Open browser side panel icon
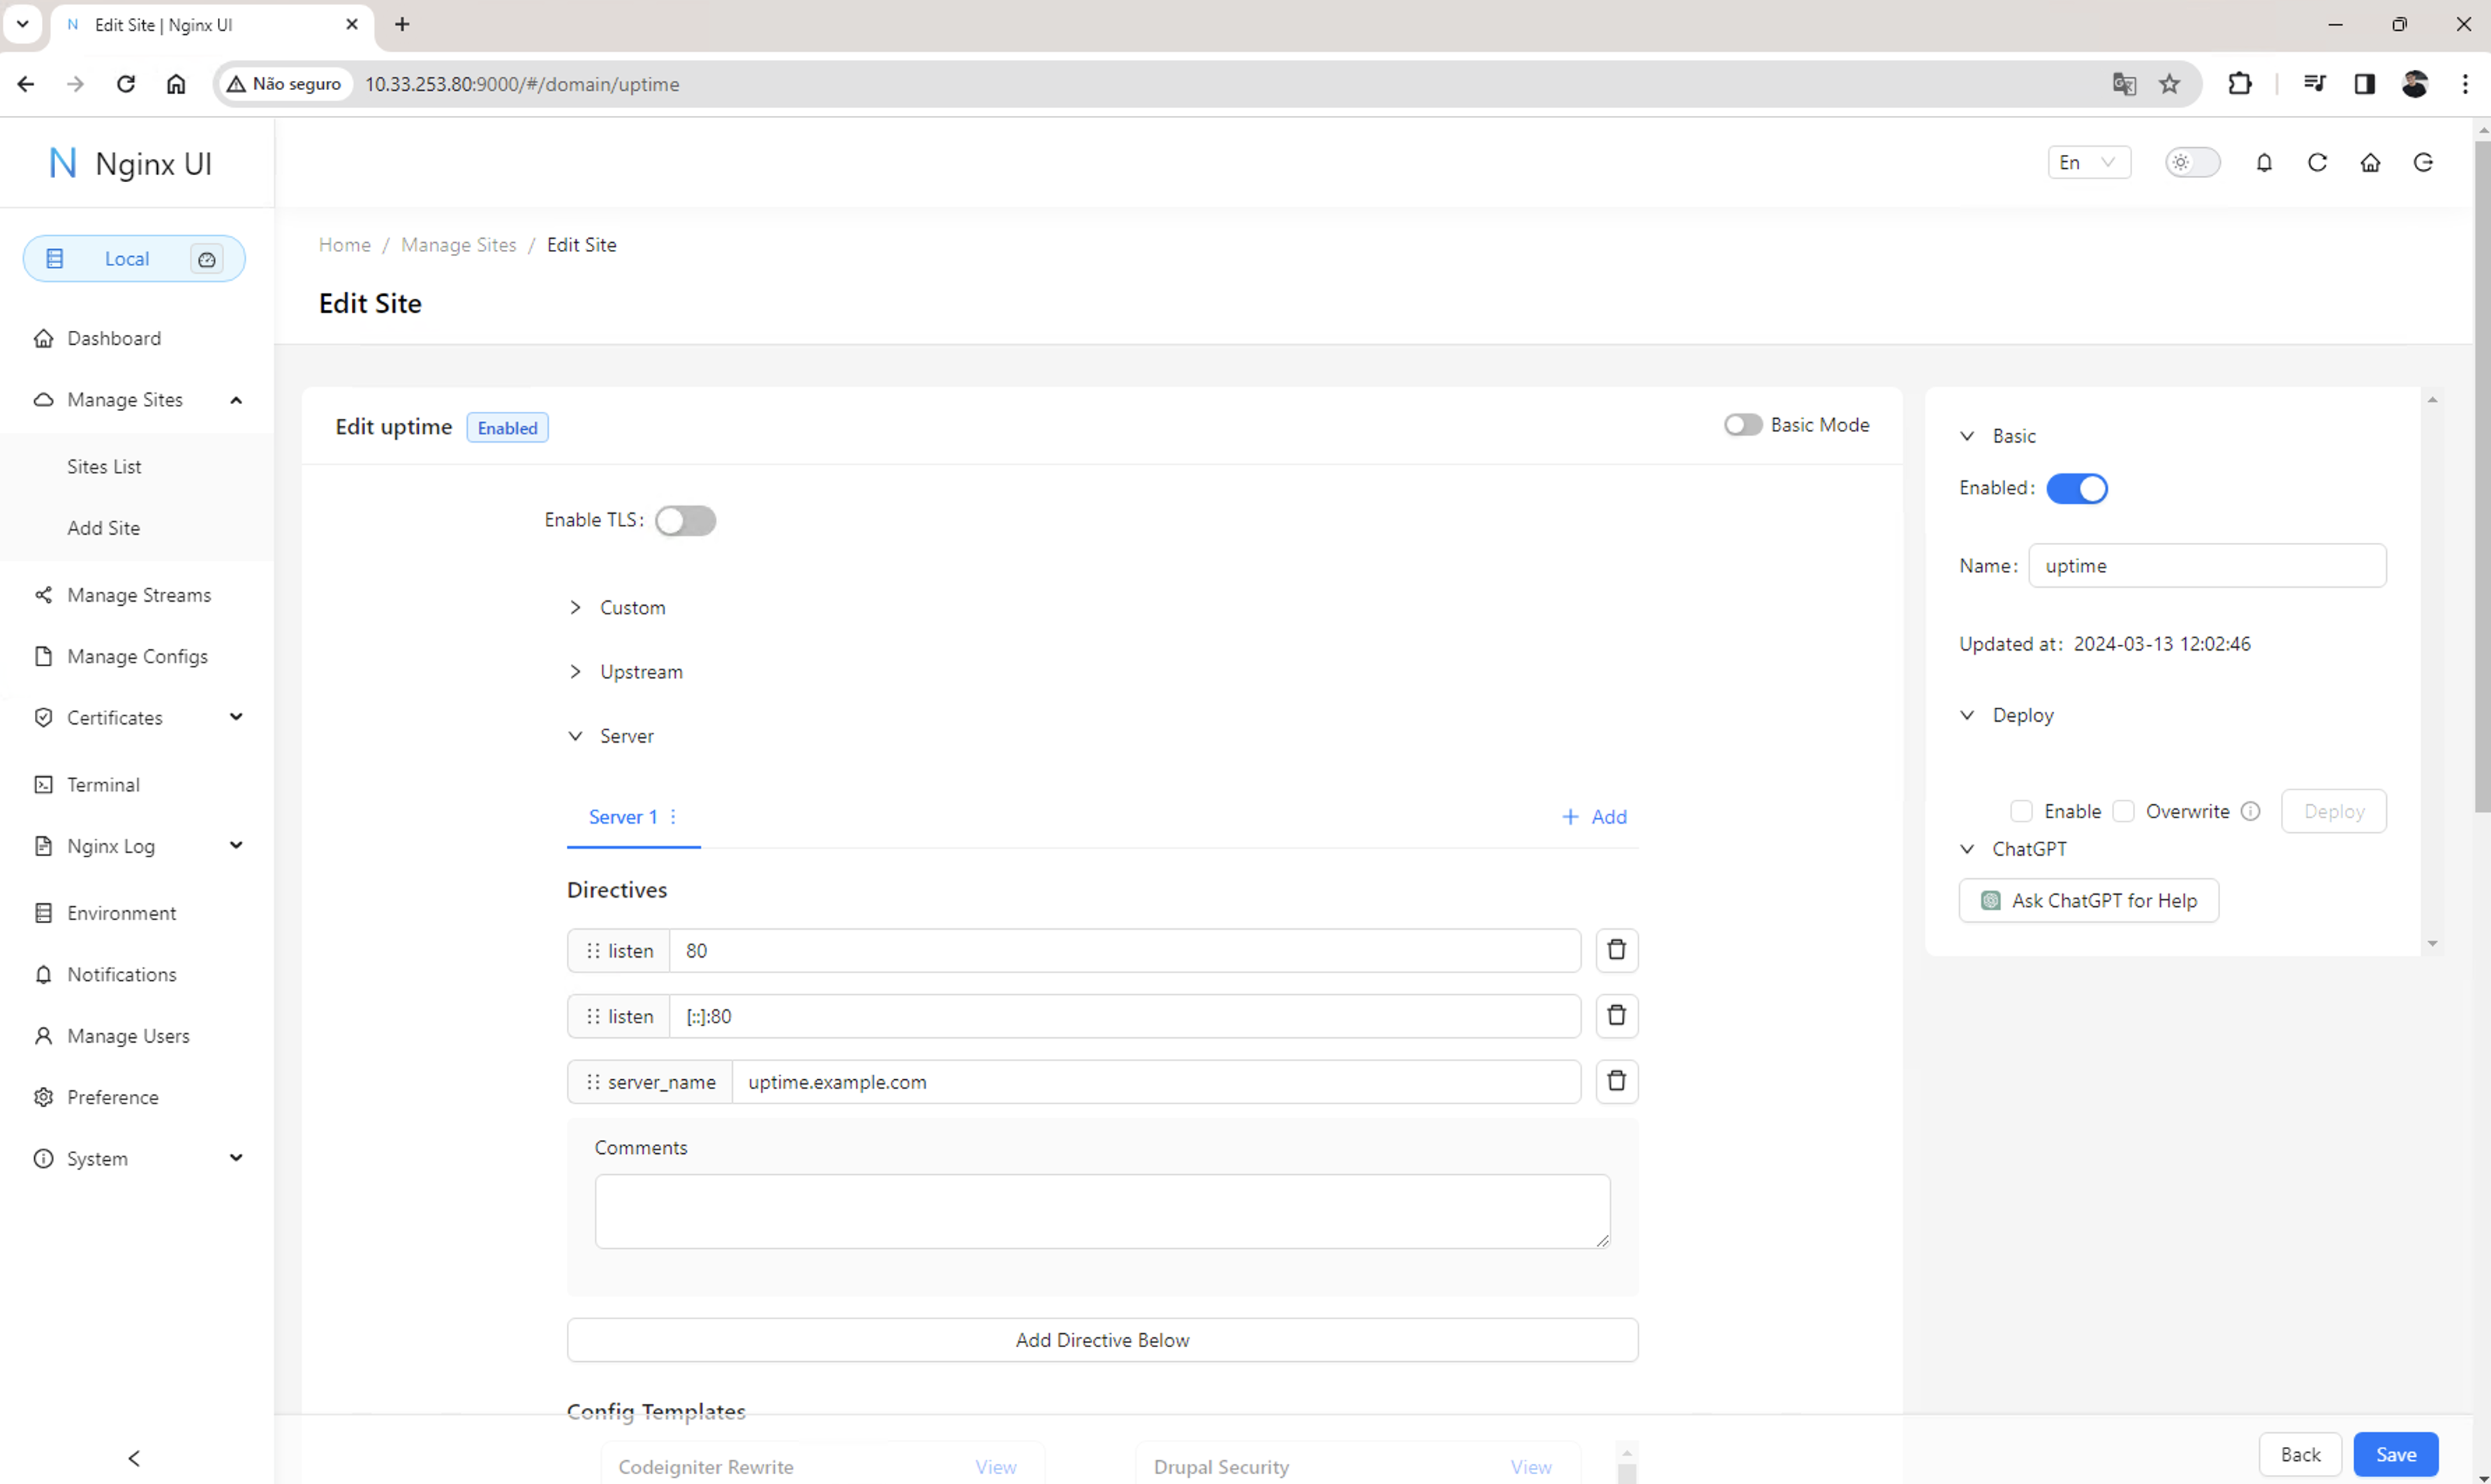 (x=2365, y=84)
